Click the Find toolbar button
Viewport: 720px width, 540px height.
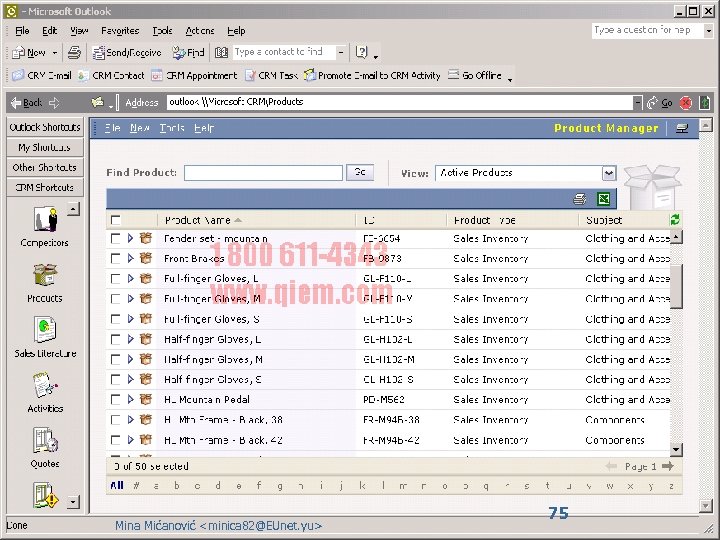point(188,53)
